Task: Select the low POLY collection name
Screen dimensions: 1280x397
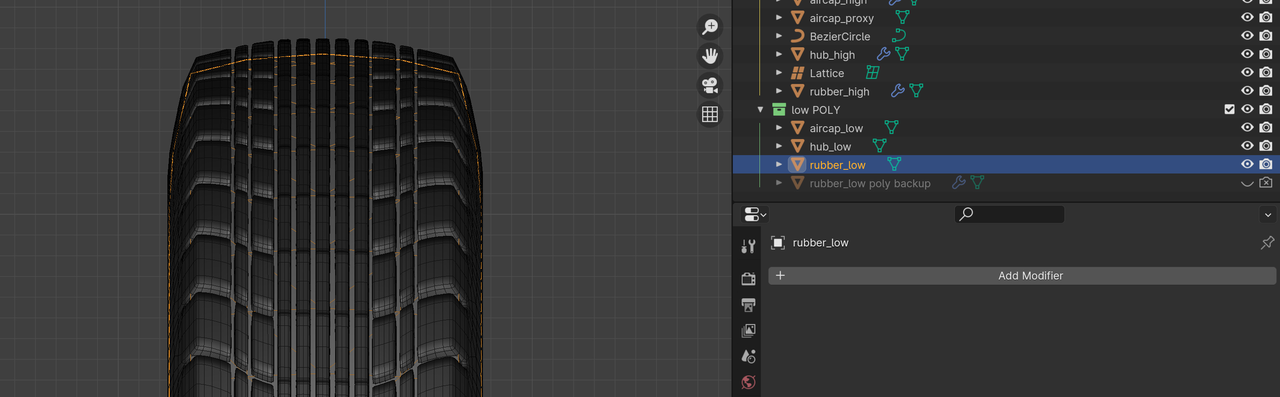Action: pos(815,110)
